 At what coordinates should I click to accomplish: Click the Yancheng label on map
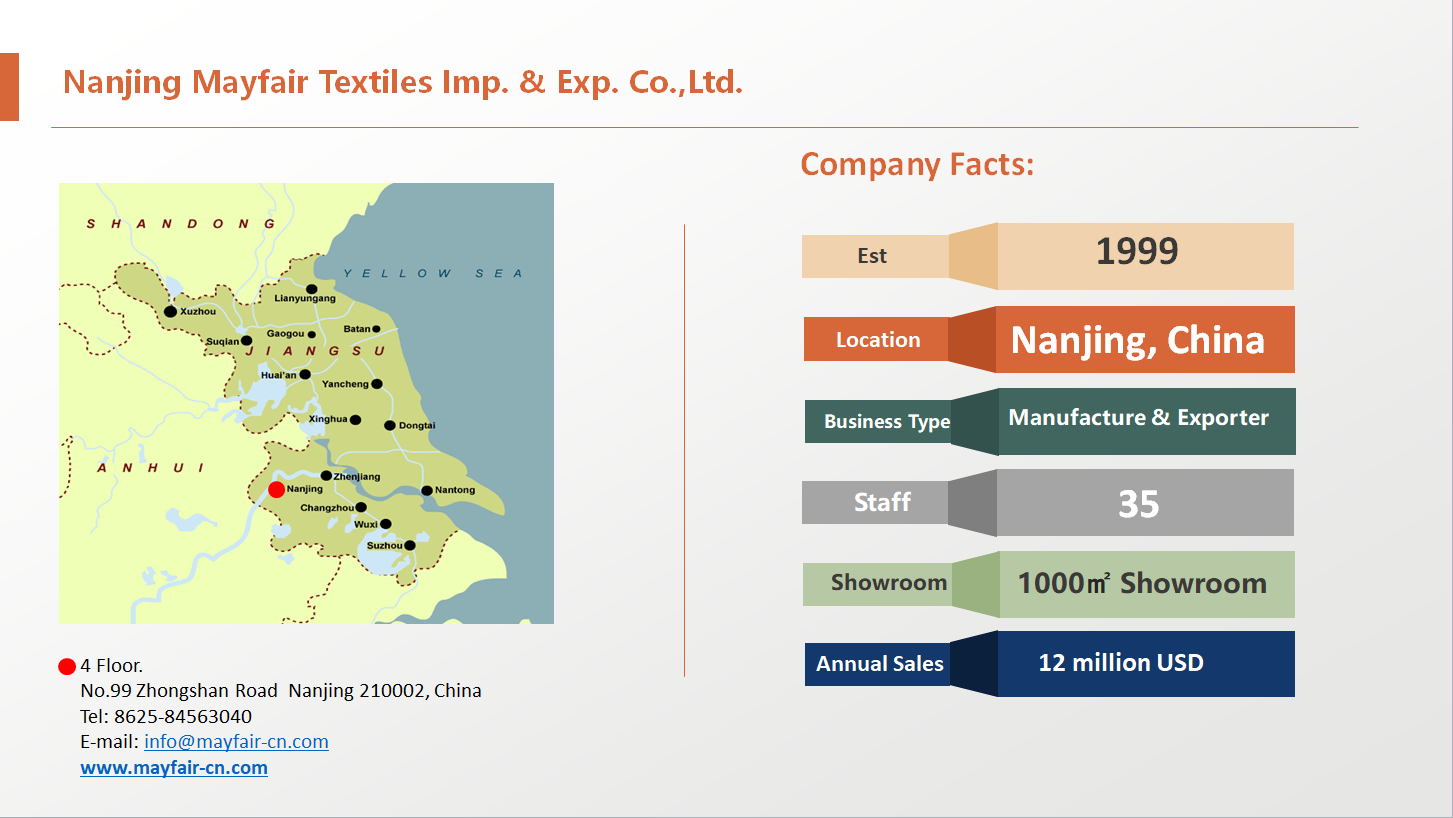click(x=345, y=384)
